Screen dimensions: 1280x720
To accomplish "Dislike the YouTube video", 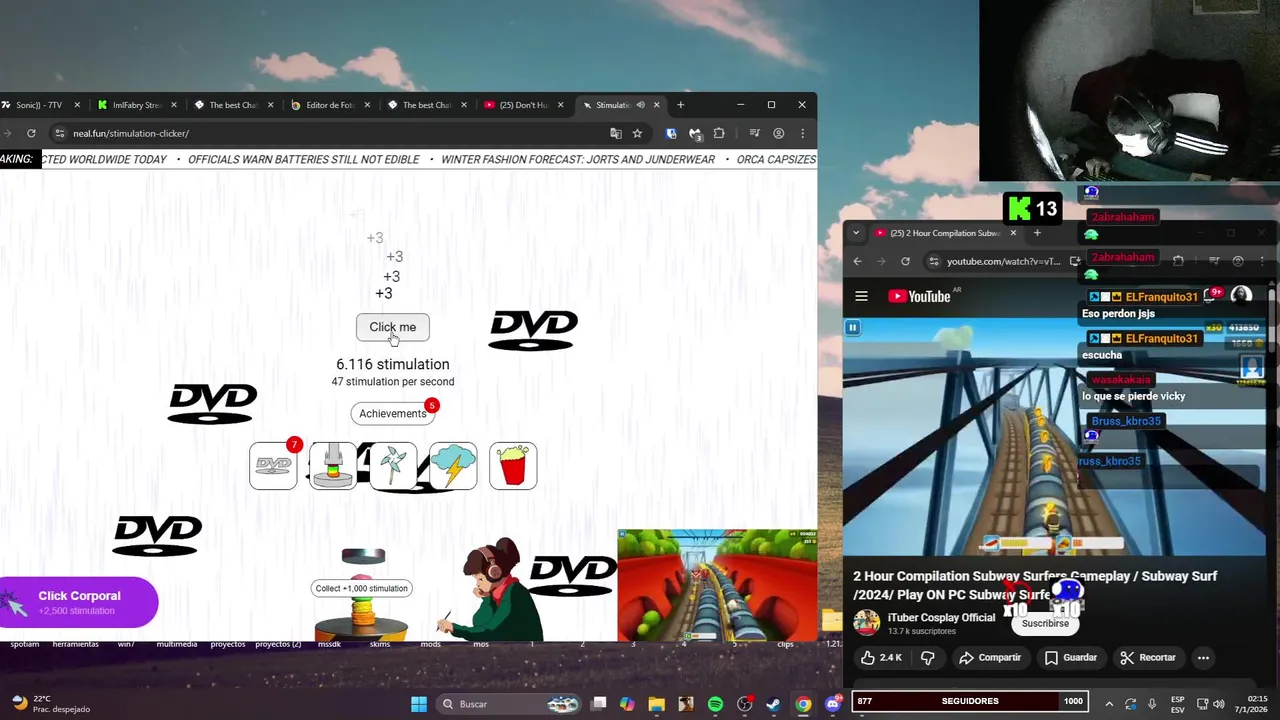I will [x=927, y=657].
